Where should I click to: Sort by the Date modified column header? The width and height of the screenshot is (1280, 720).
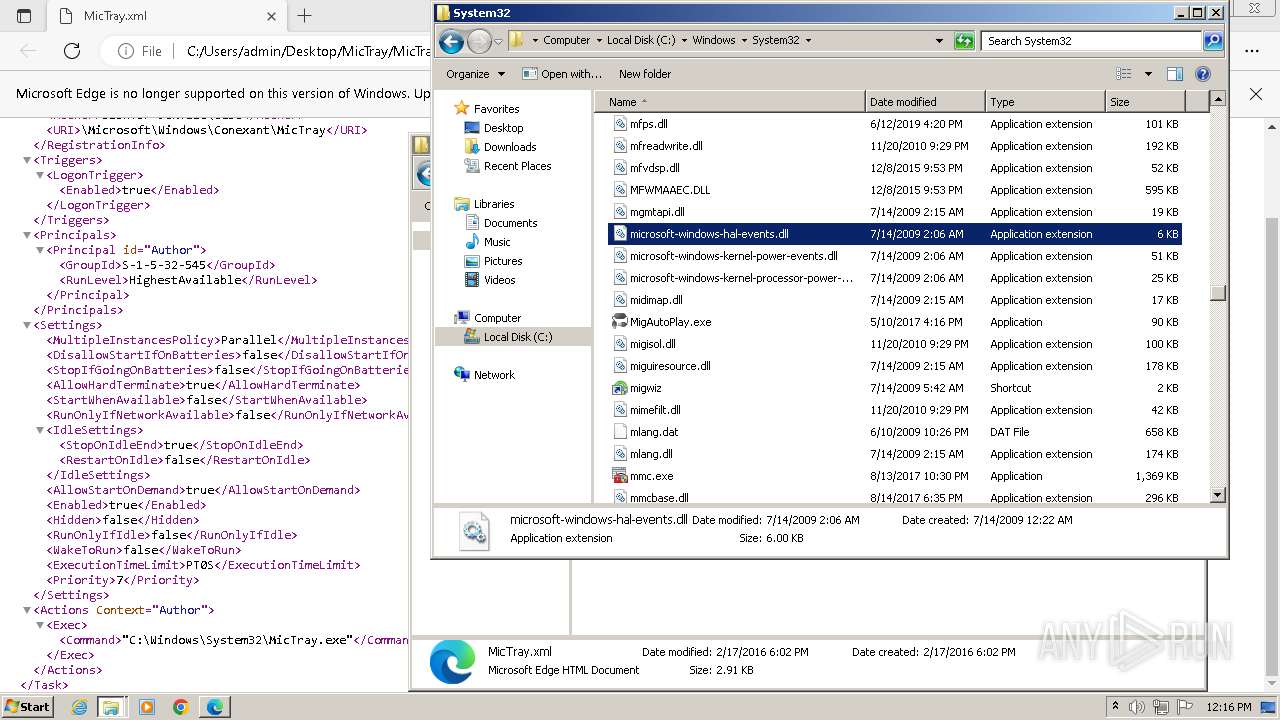pyautogui.click(x=925, y=102)
